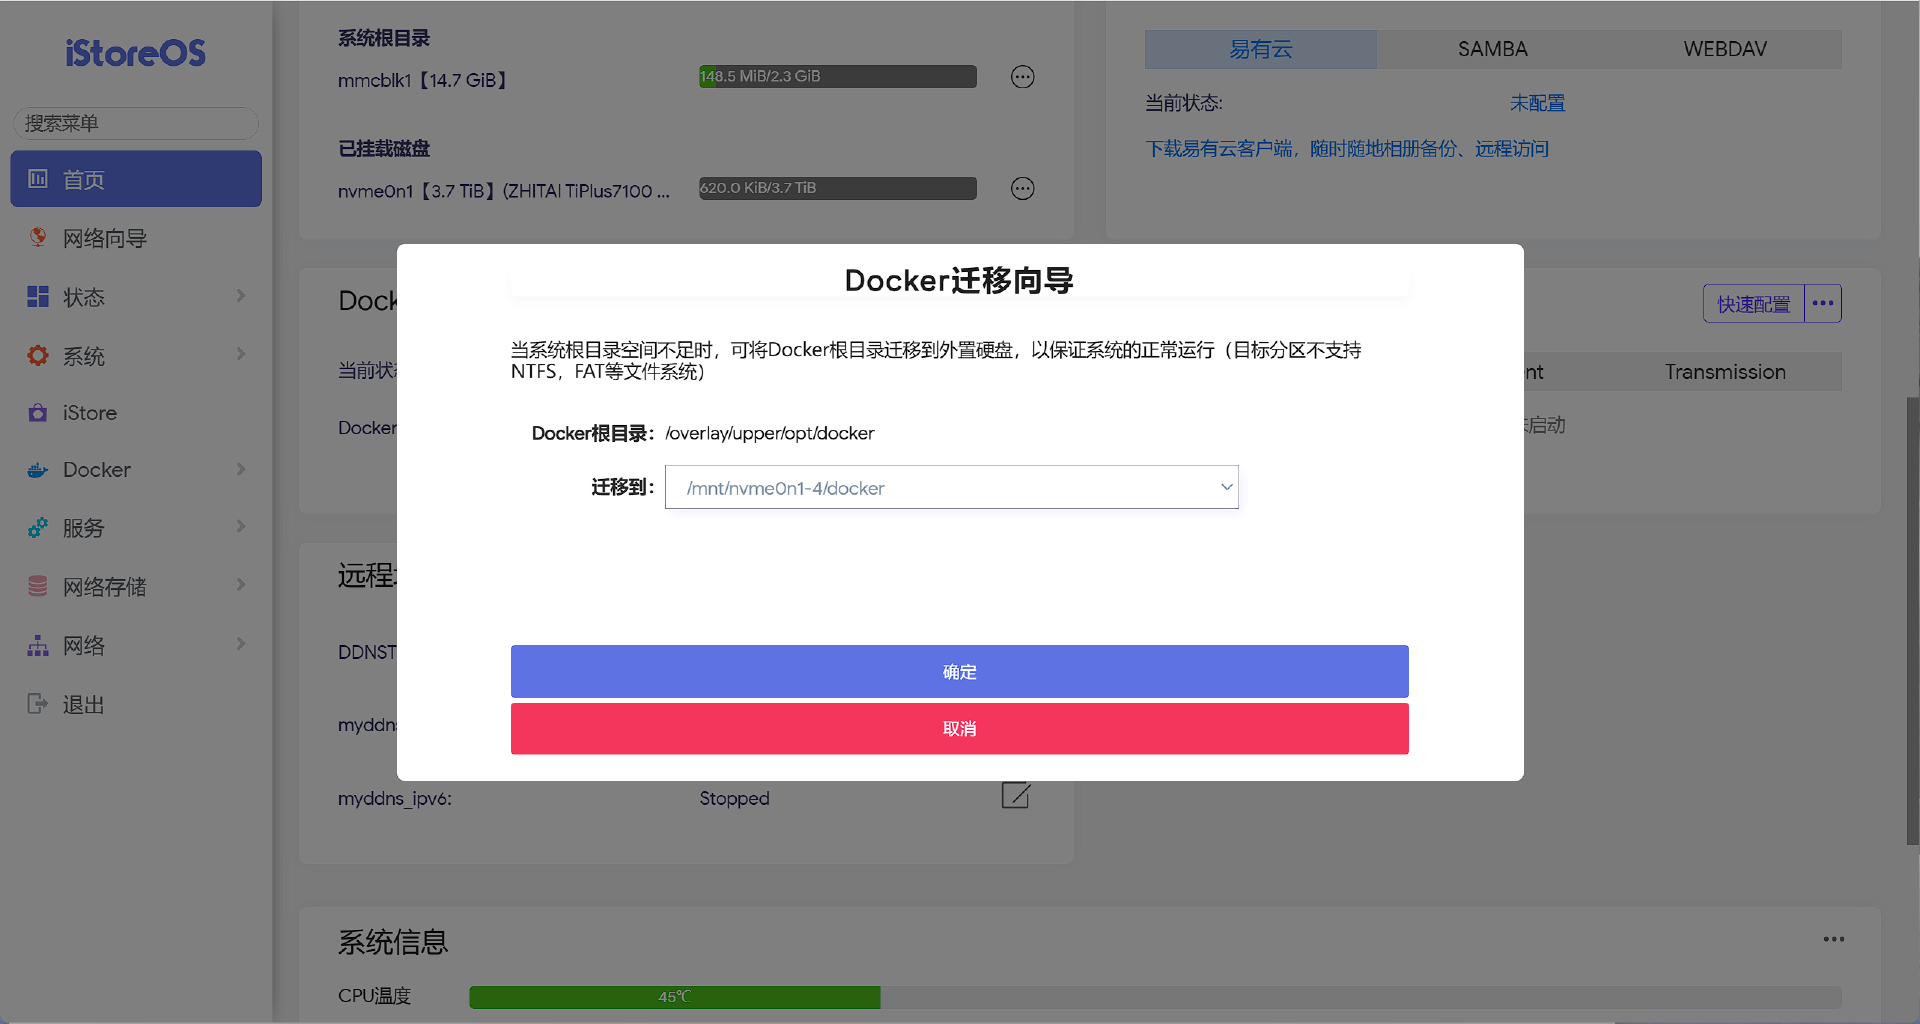
Task: Click the 退出 logout icon in sidebar
Action: 38,704
